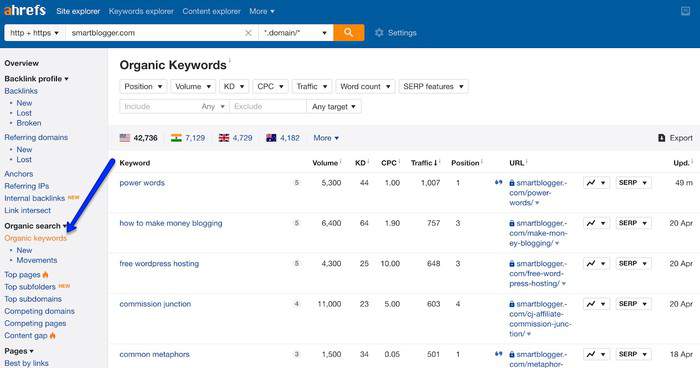Click the orange search magnifier button
Viewport: 700px width, 368px height.
tap(349, 33)
